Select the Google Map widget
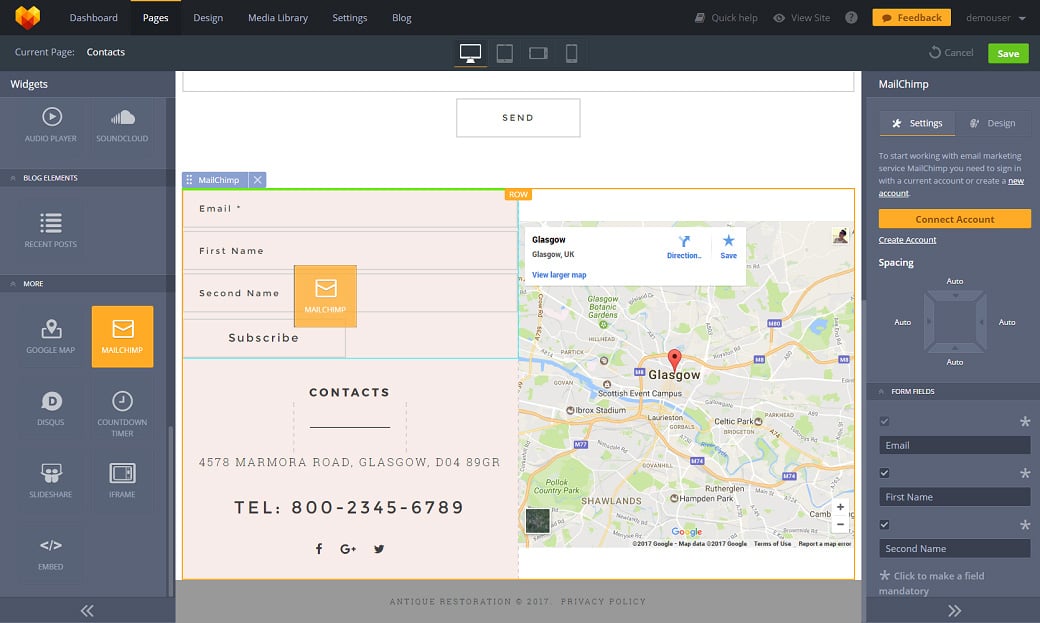This screenshot has width=1040, height=623. 51,336
